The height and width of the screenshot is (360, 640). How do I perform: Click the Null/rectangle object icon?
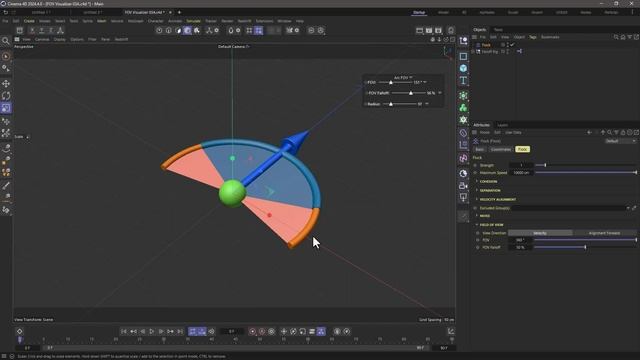[x=463, y=56]
